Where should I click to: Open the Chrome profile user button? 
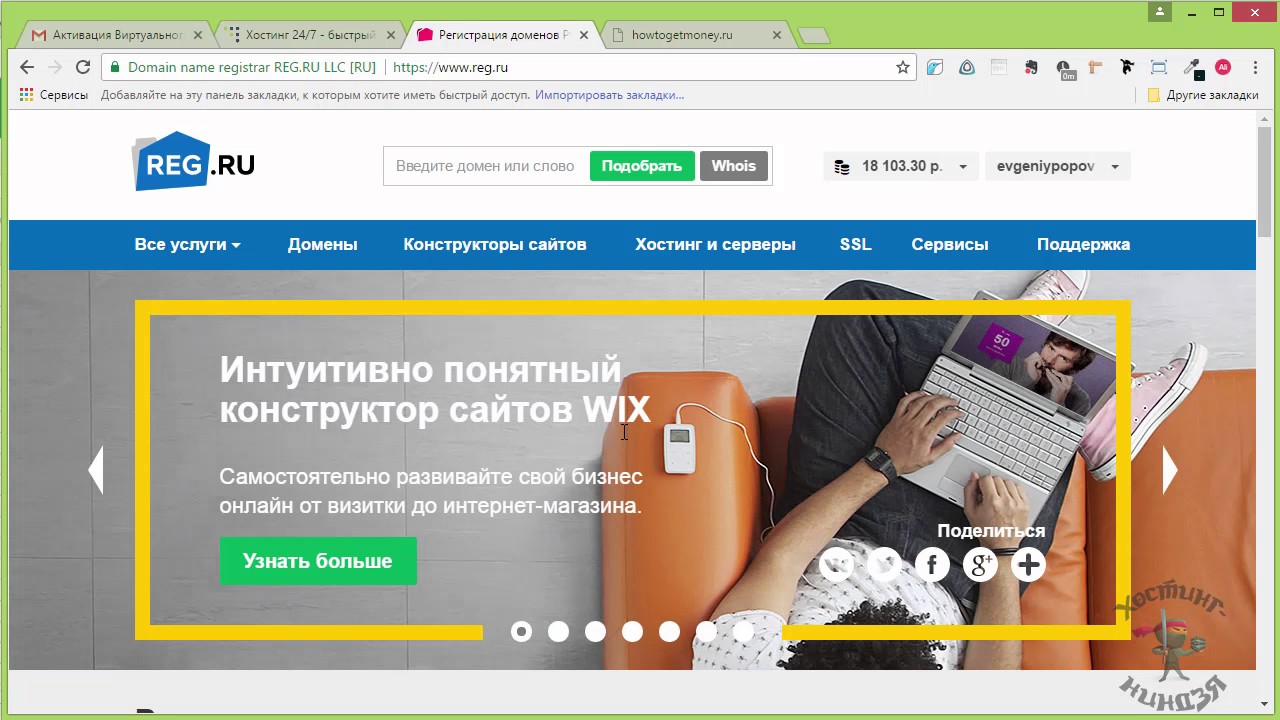tap(1159, 12)
